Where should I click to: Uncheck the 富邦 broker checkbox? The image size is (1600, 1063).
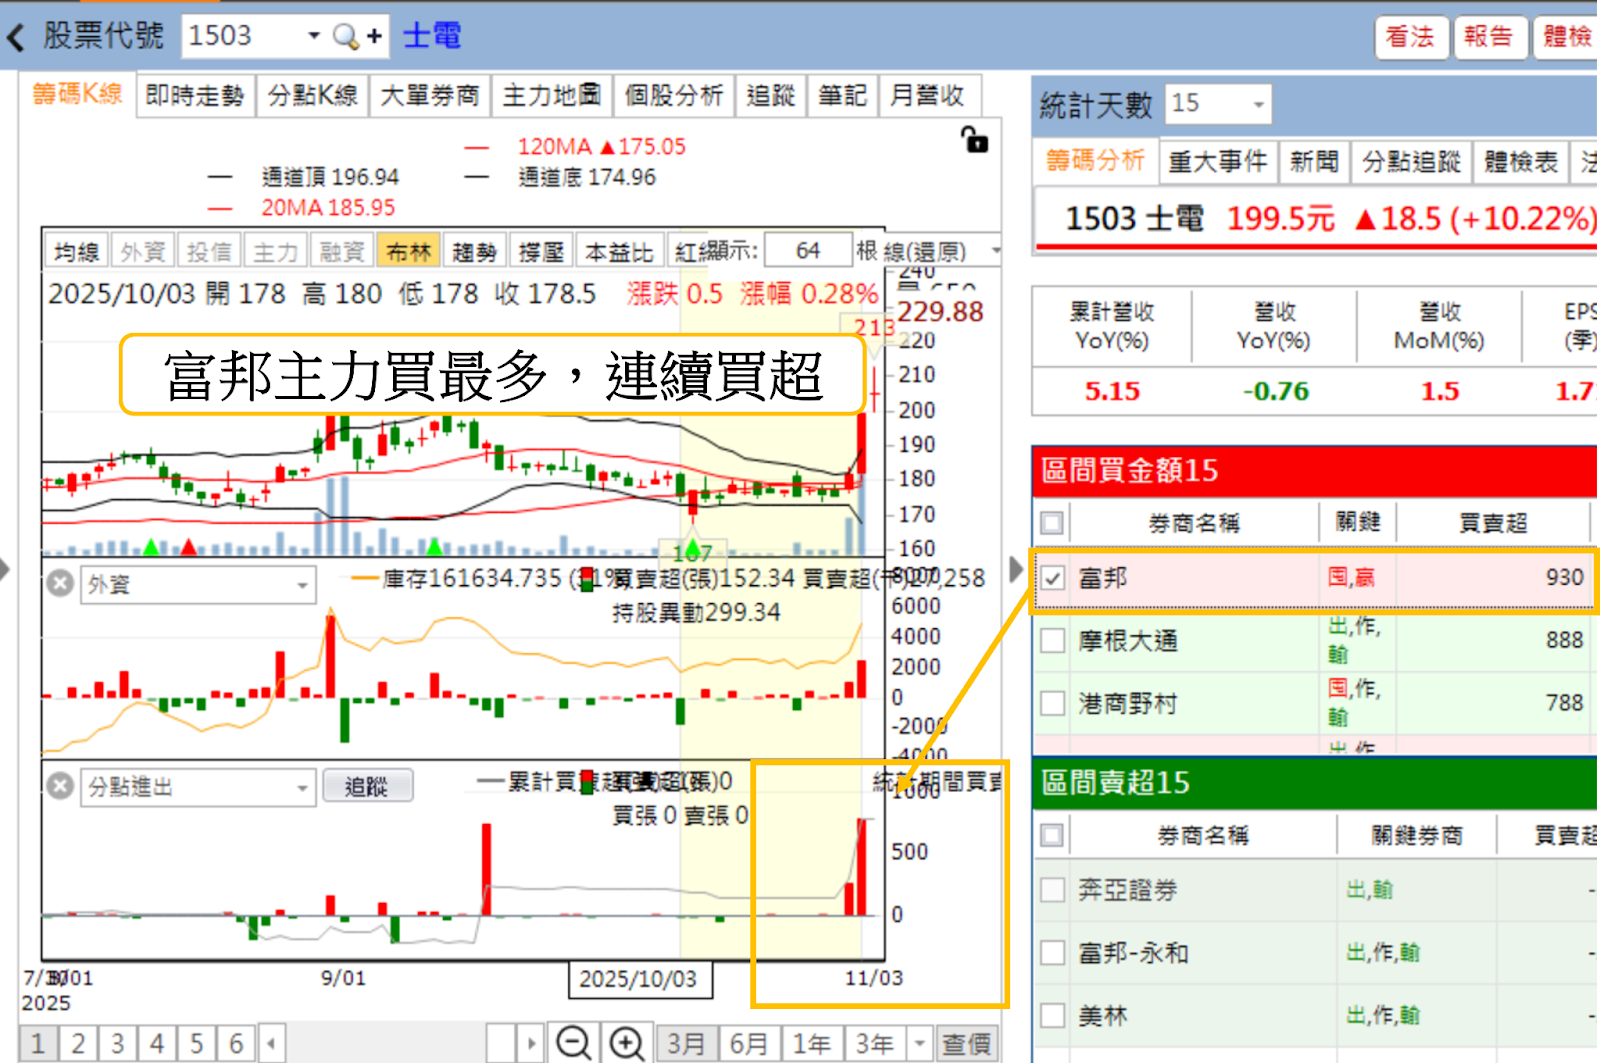coord(1053,578)
